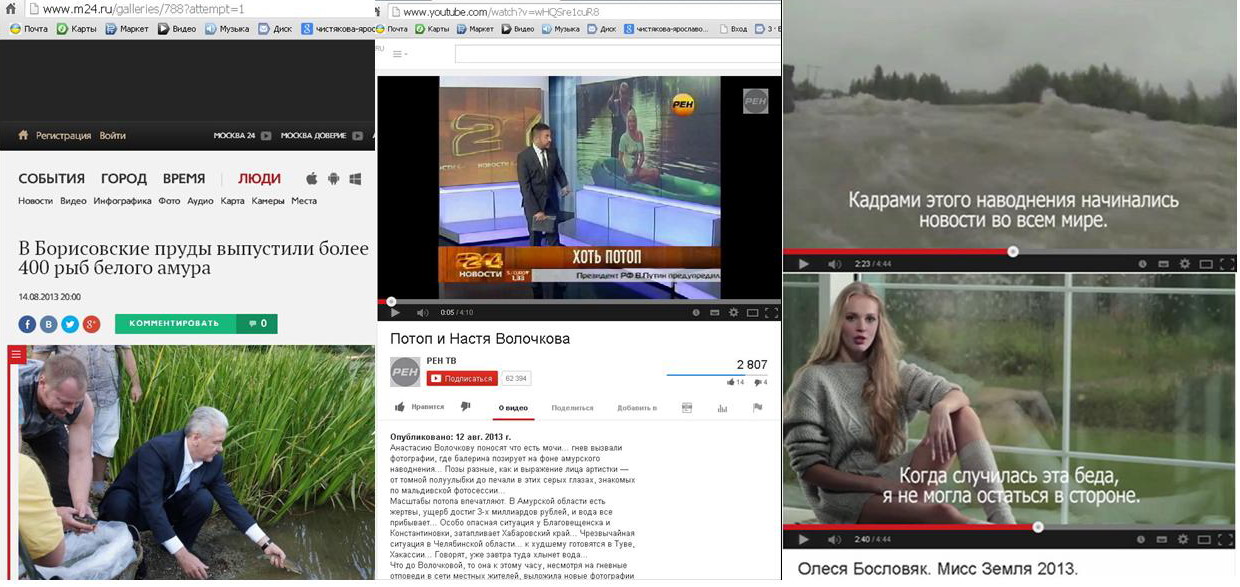
Task: Enter fullscreen in the РЕН ТВ video player
Action: pos(771,313)
